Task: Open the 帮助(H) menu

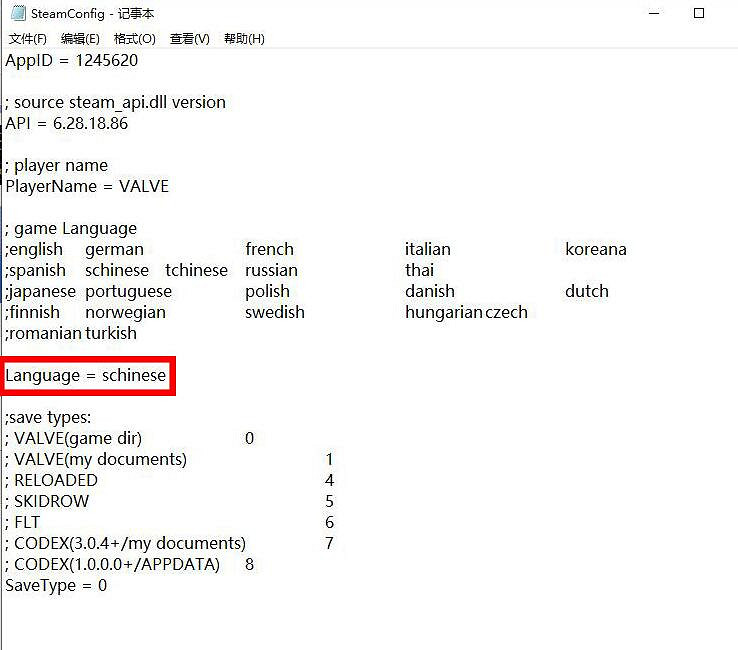Action: (244, 39)
